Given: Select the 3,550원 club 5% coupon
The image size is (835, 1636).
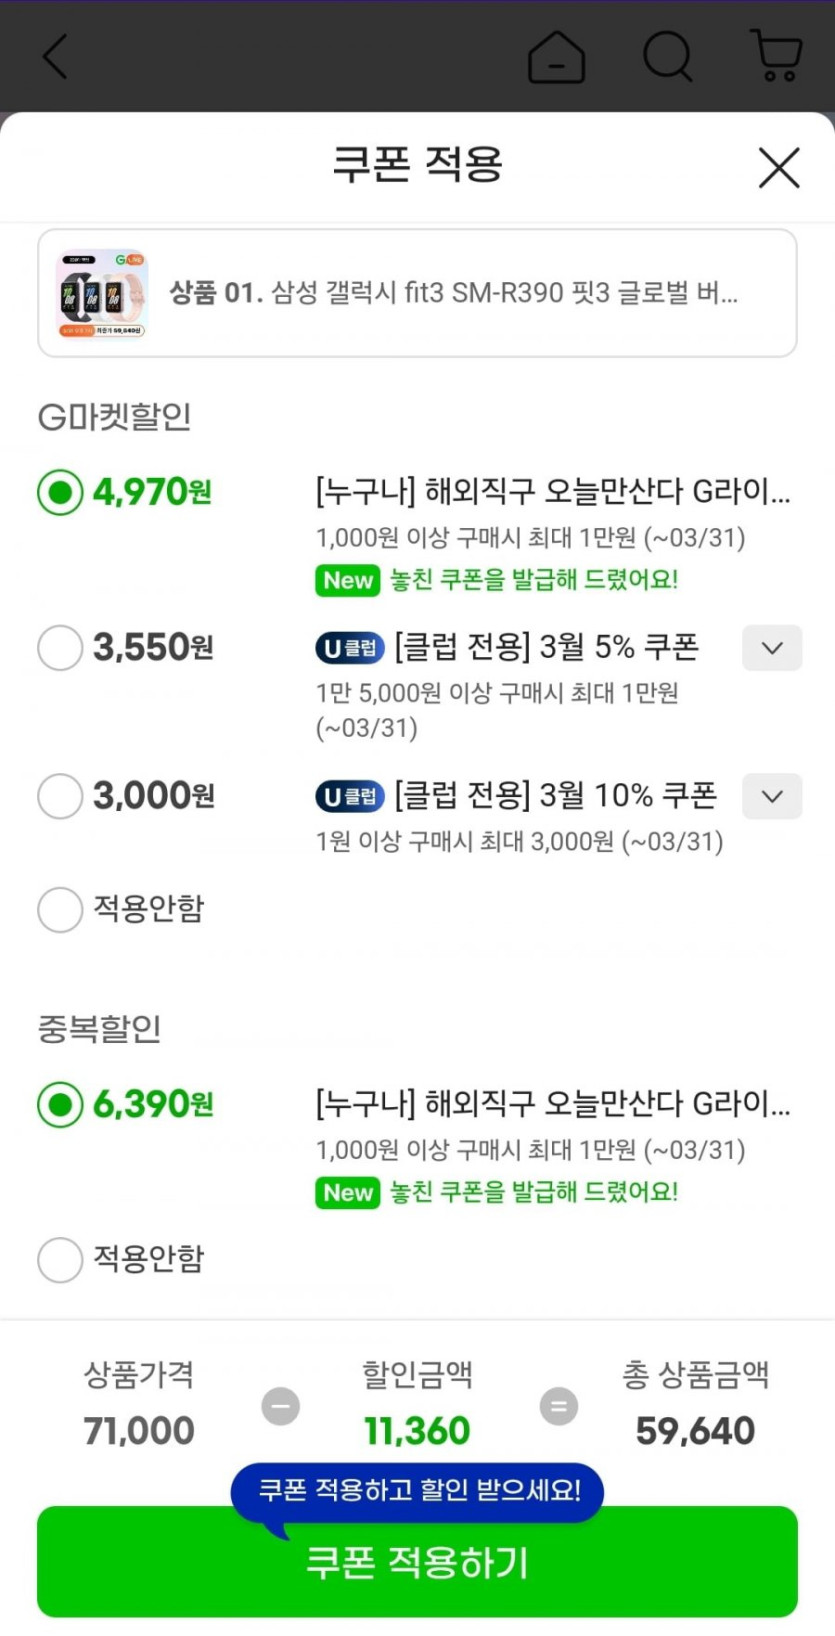Looking at the screenshot, I should (60, 648).
